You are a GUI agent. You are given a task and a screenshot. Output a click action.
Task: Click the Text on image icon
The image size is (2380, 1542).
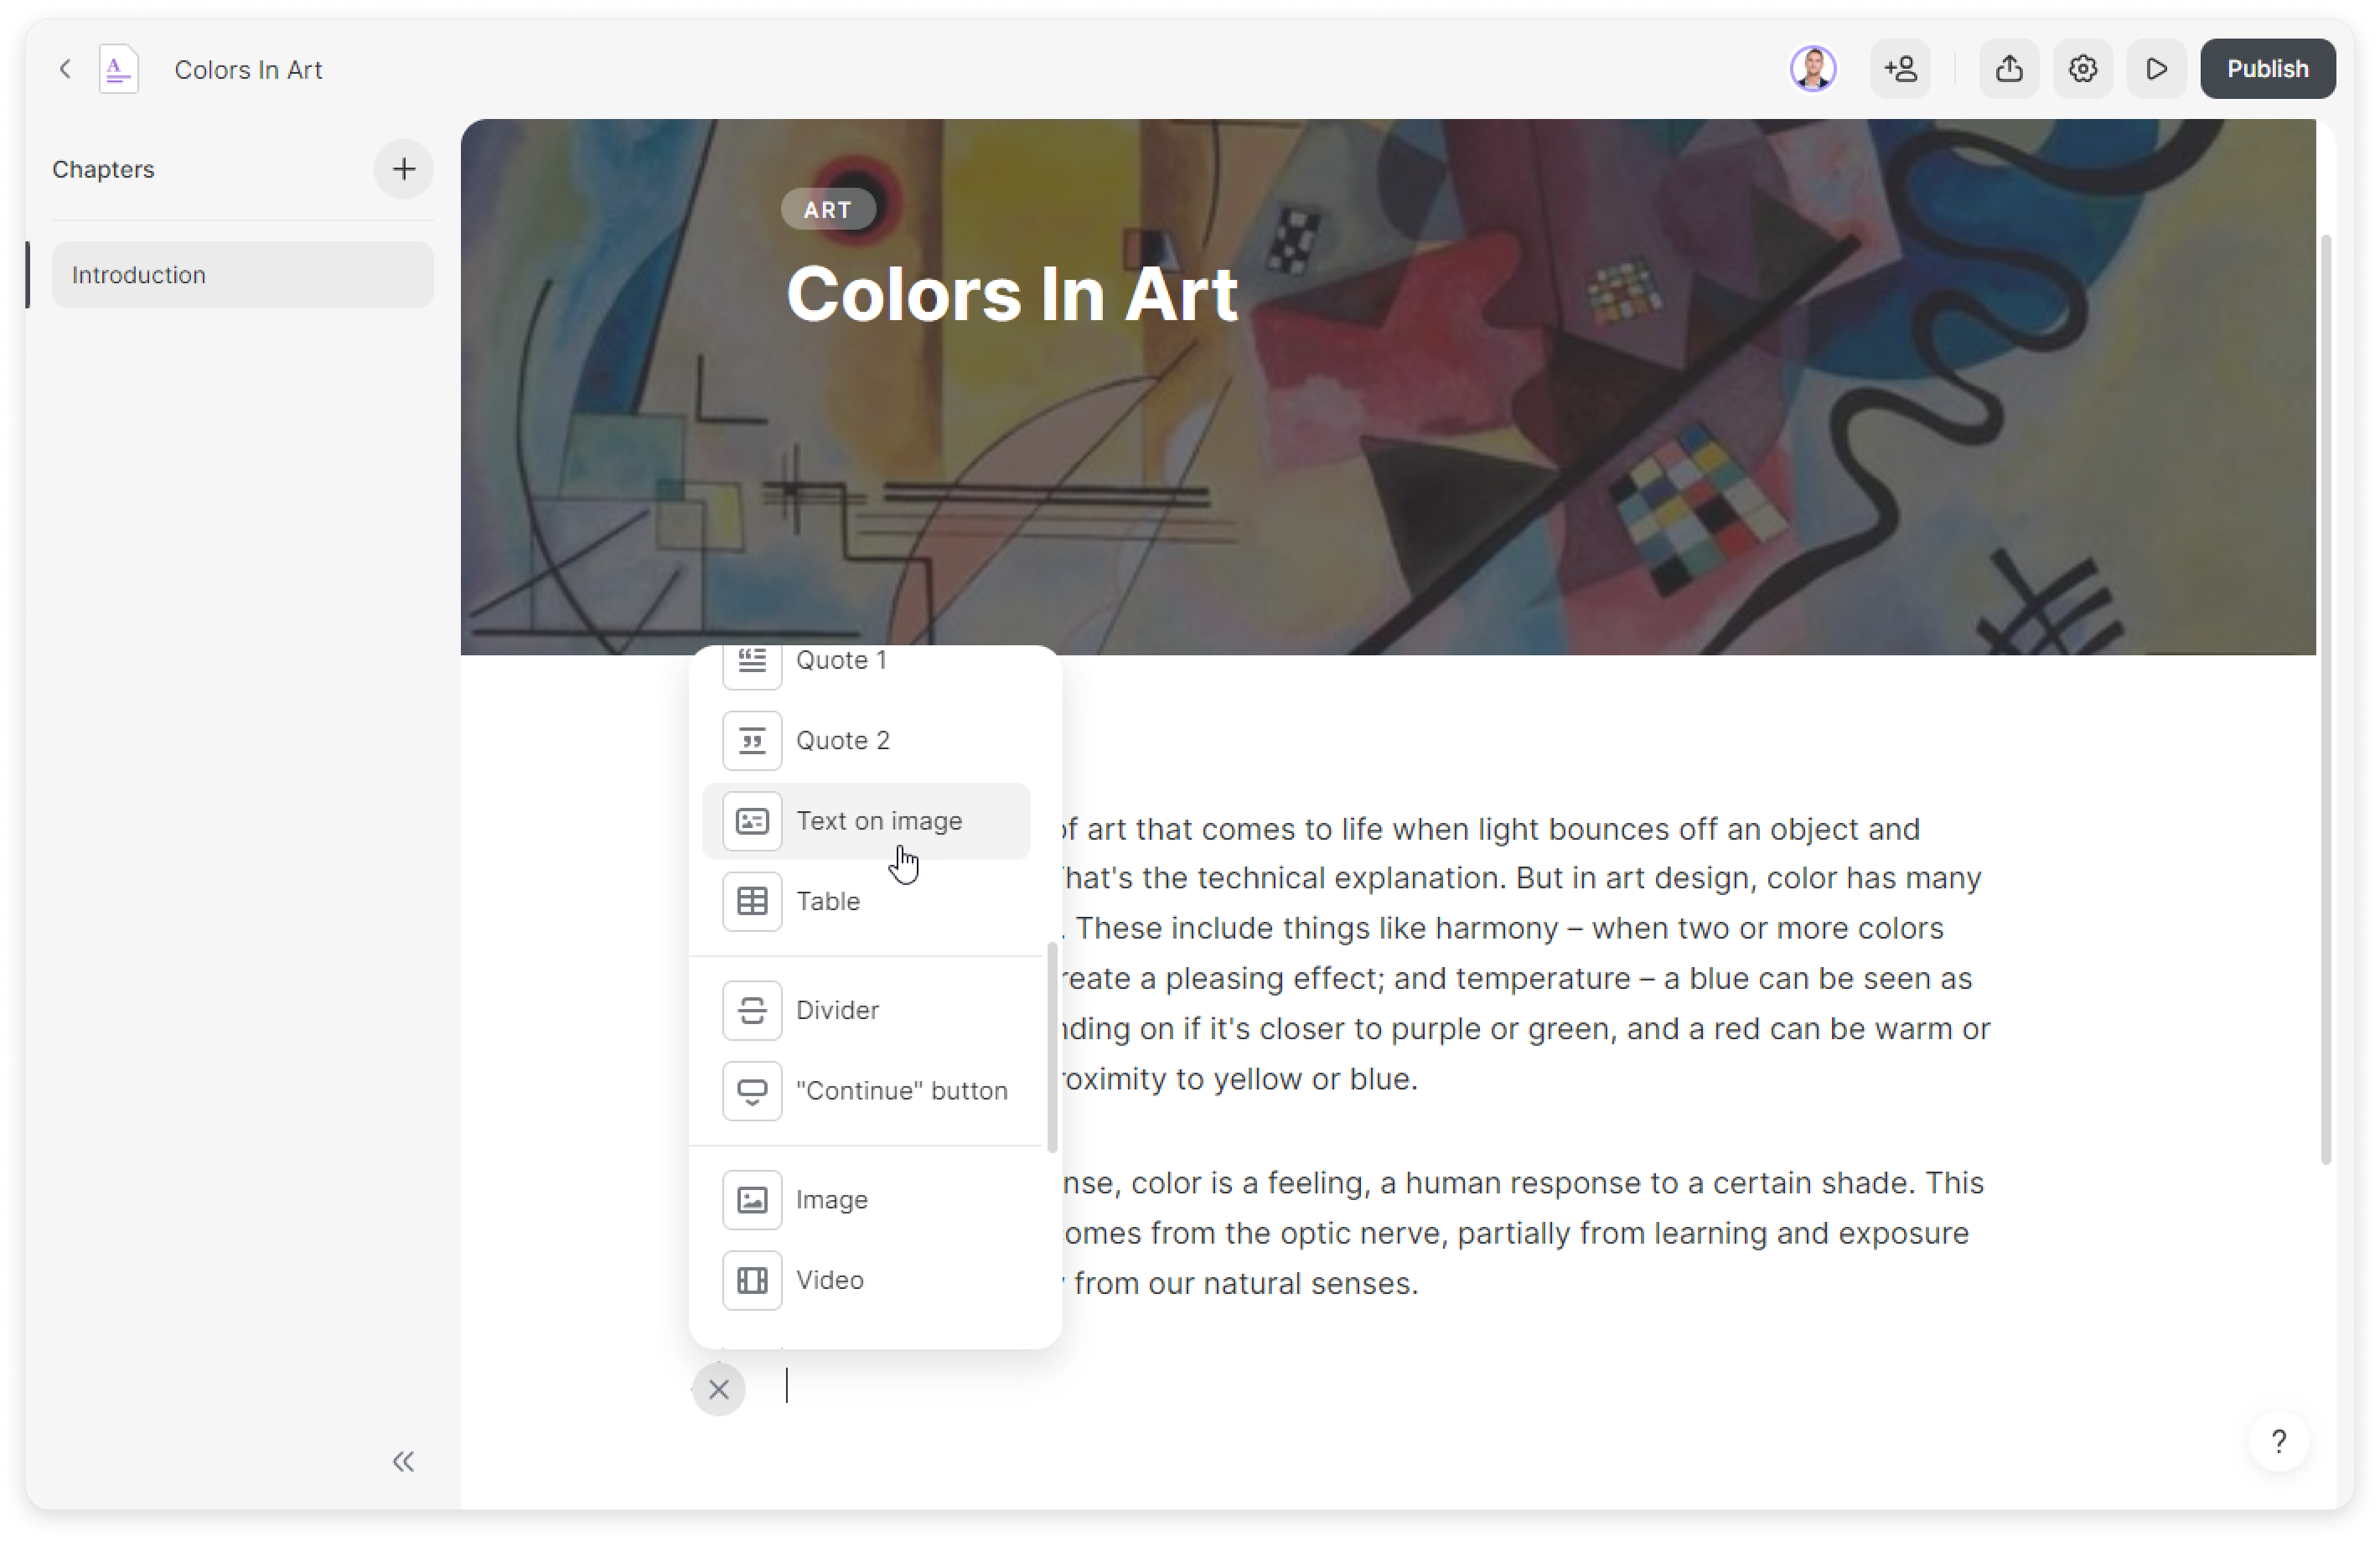(752, 821)
